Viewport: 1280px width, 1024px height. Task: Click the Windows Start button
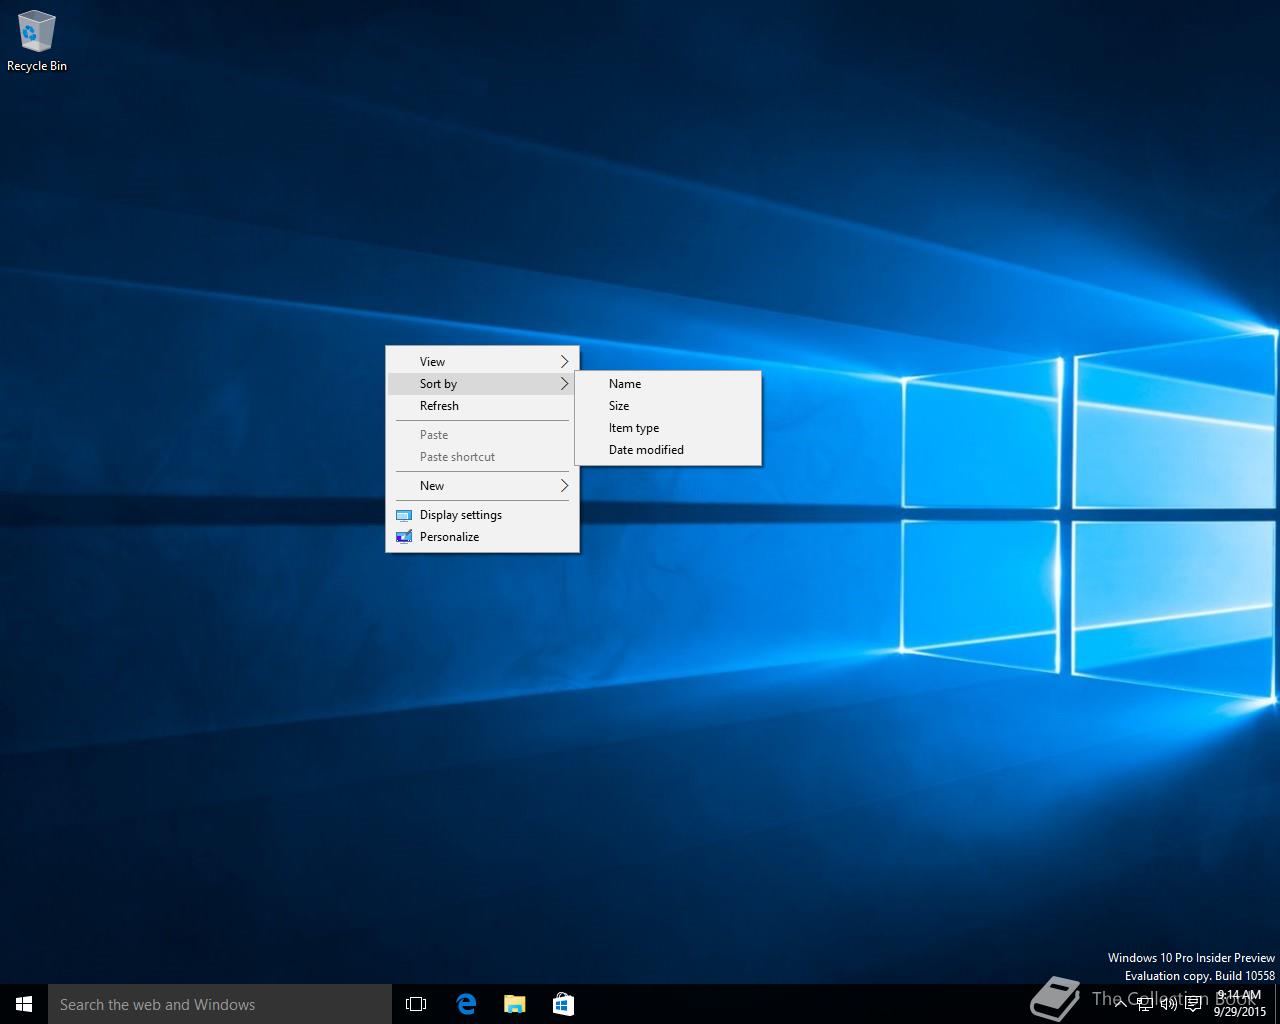click(24, 1004)
